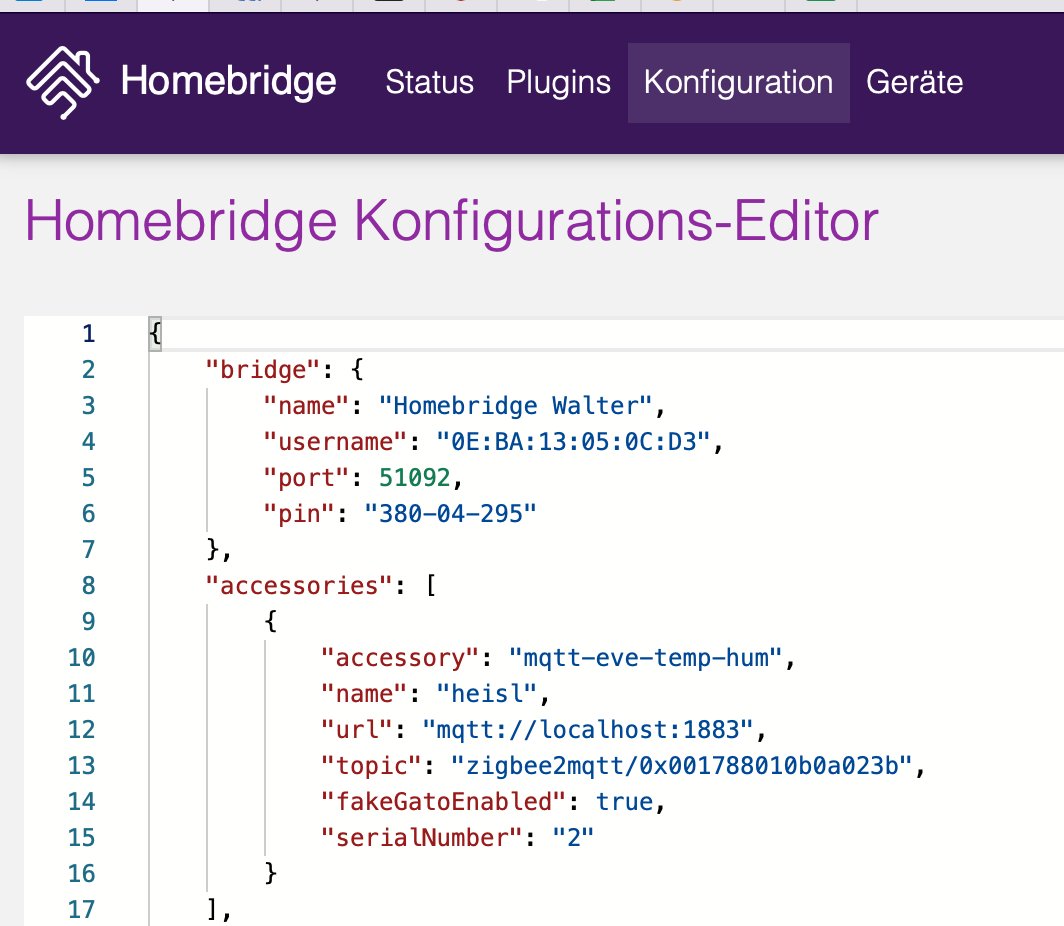Select the Konfiguration nav item

point(738,82)
